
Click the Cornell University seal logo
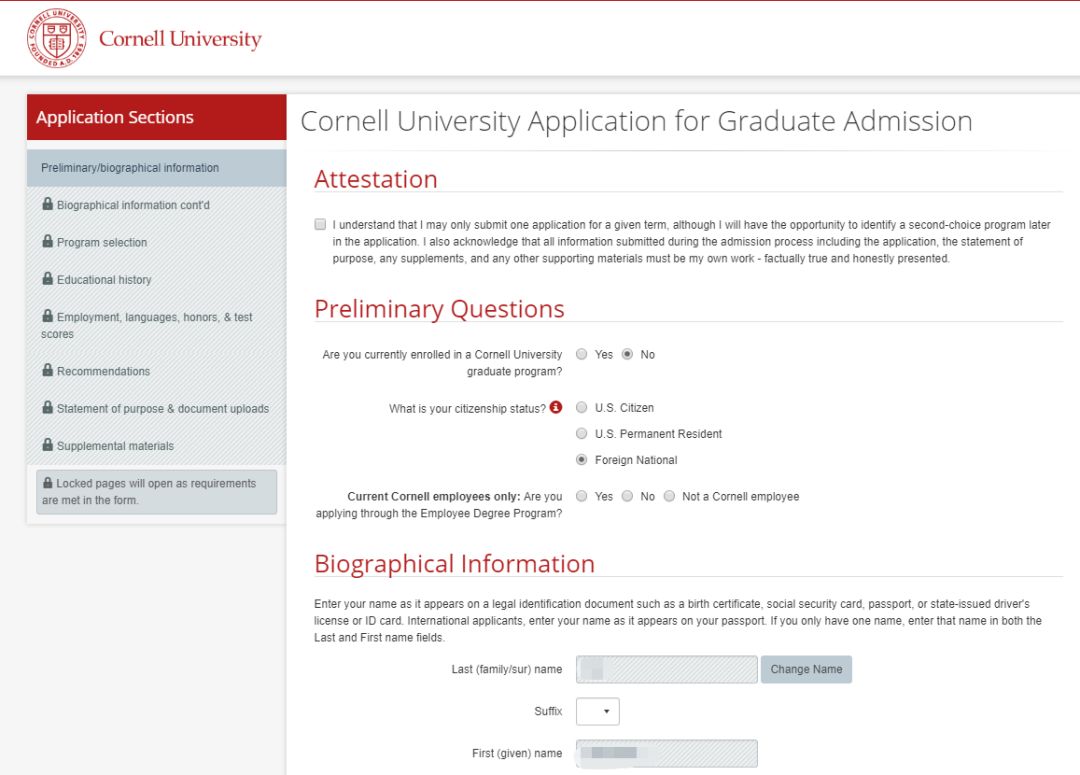[x=56, y=38]
